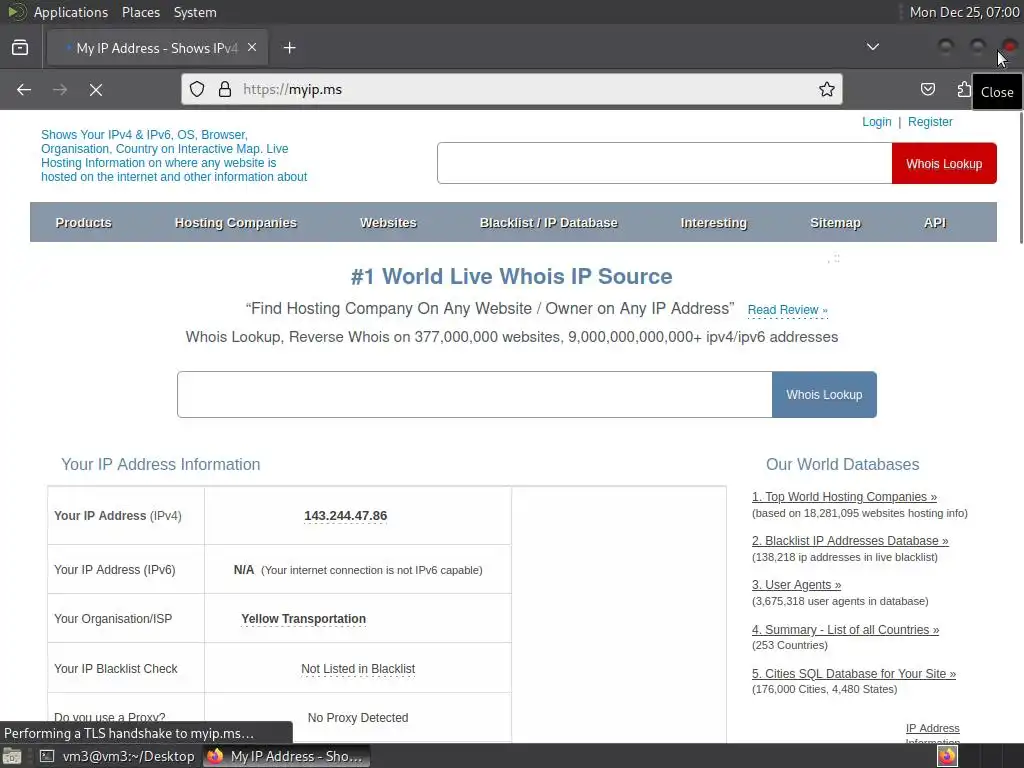Focus the large central Whois input field

[x=475, y=394]
